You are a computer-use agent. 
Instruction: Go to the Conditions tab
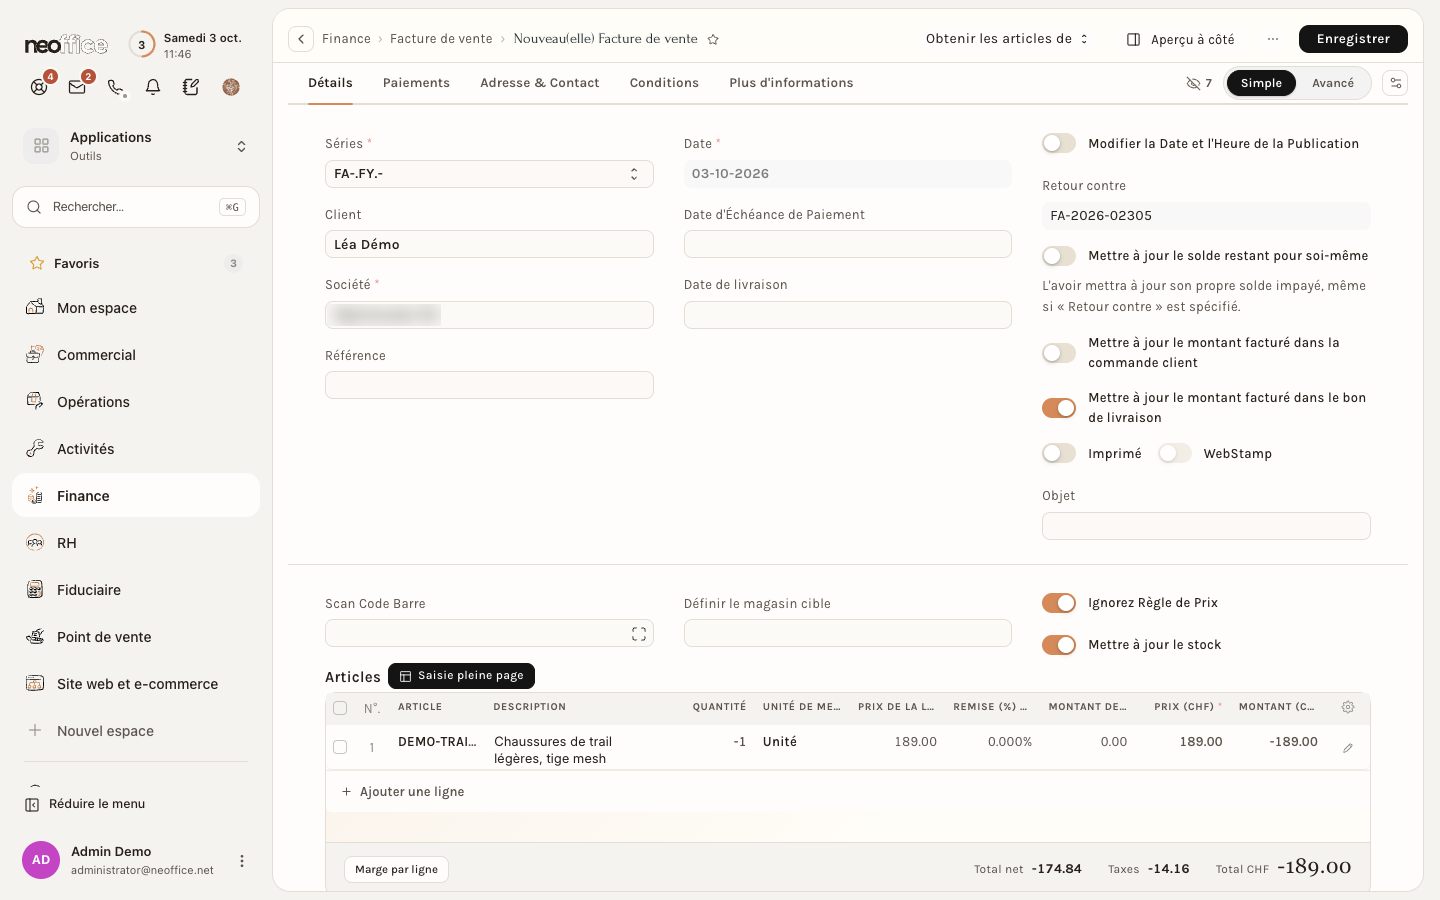pyautogui.click(x=664, y=83)
